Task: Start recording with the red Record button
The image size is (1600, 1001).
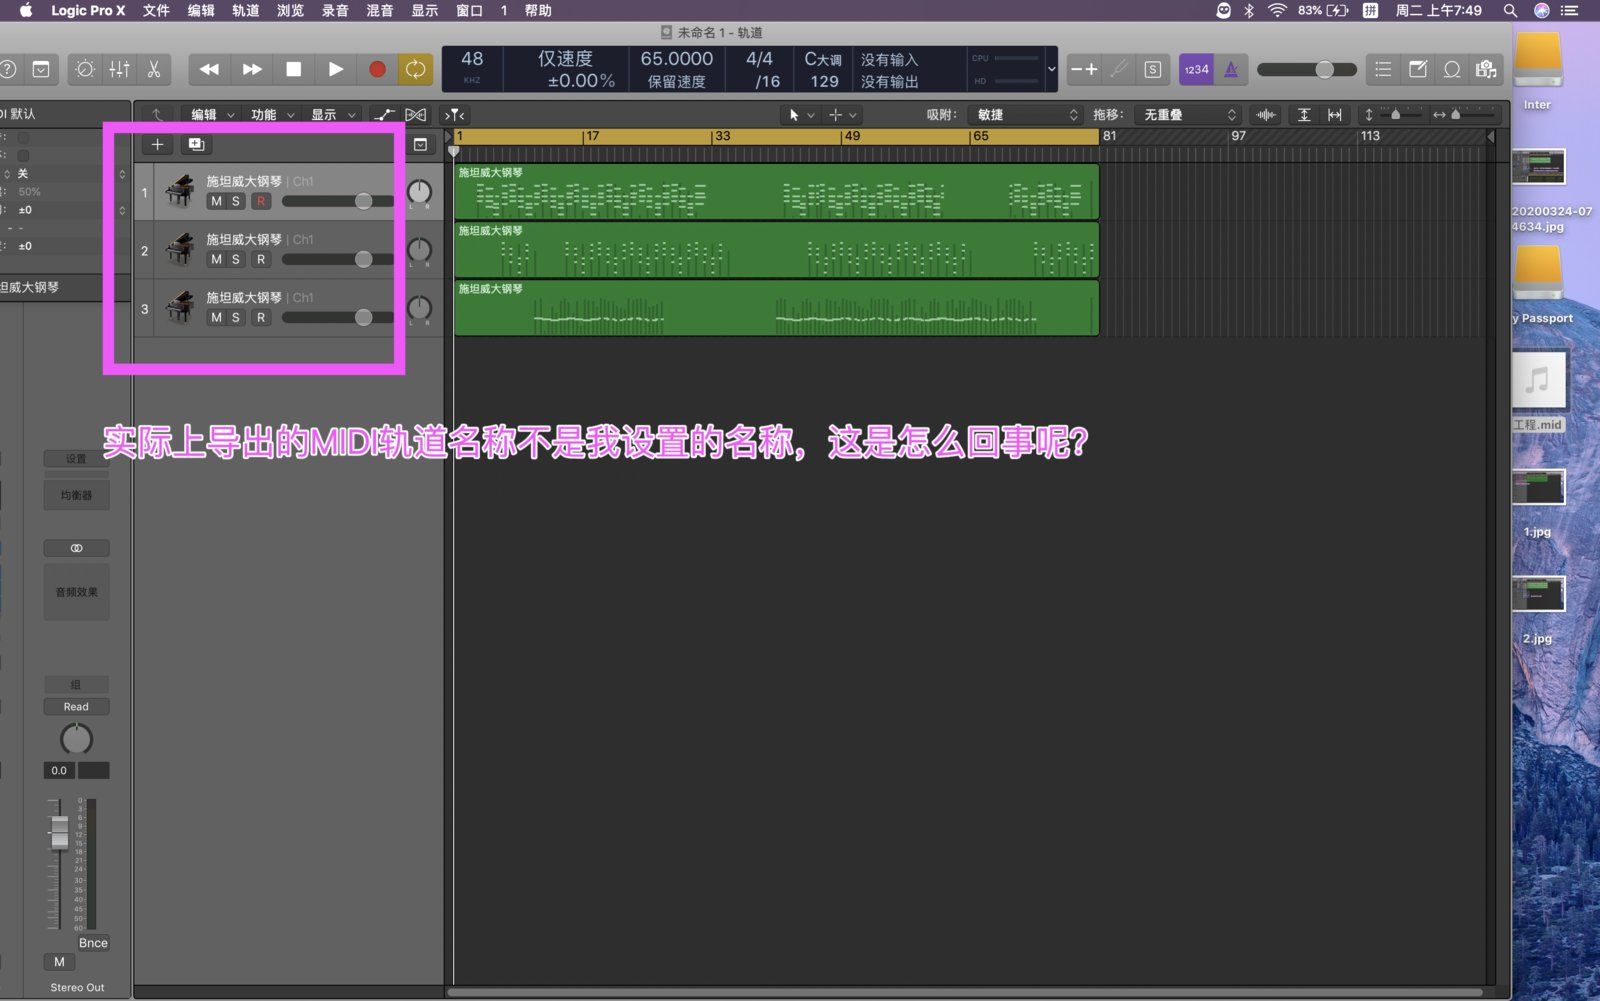Action: coord(377,69)
